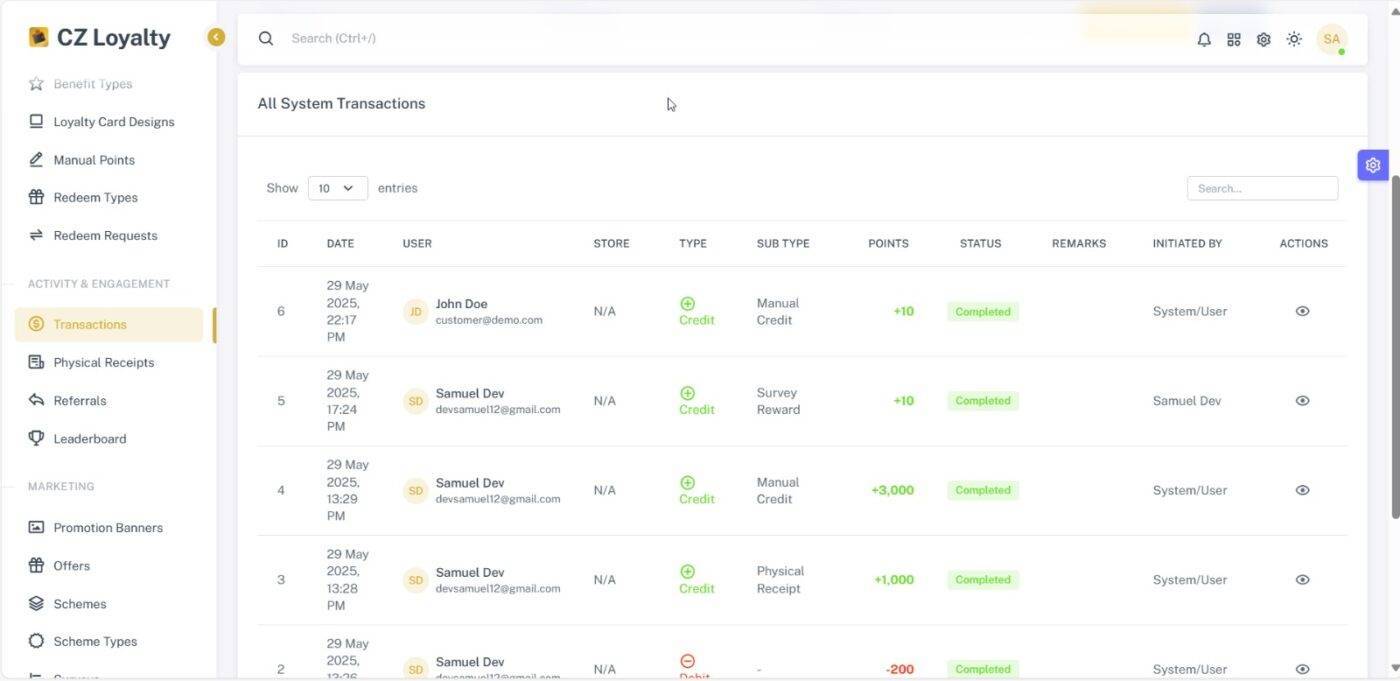View the -200 Debit transaction details

point(1302,668)
